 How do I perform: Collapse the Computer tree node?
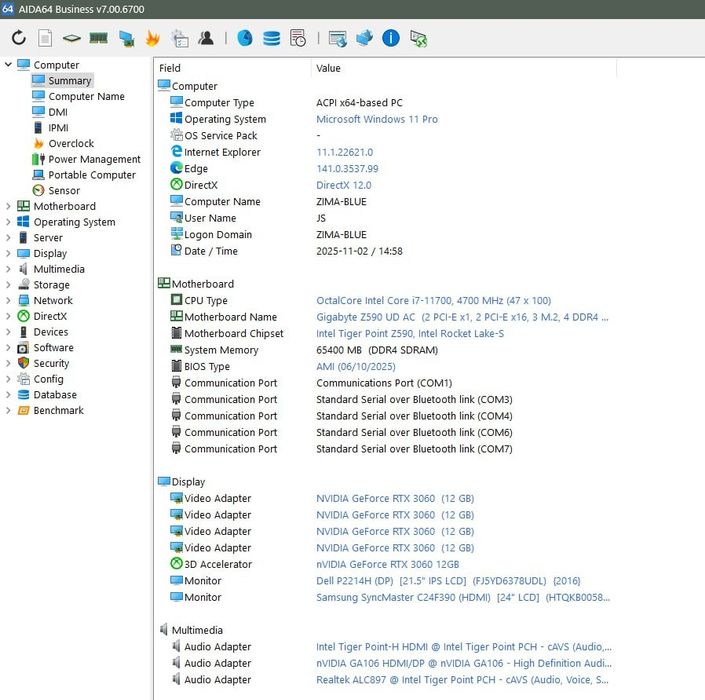8,64
